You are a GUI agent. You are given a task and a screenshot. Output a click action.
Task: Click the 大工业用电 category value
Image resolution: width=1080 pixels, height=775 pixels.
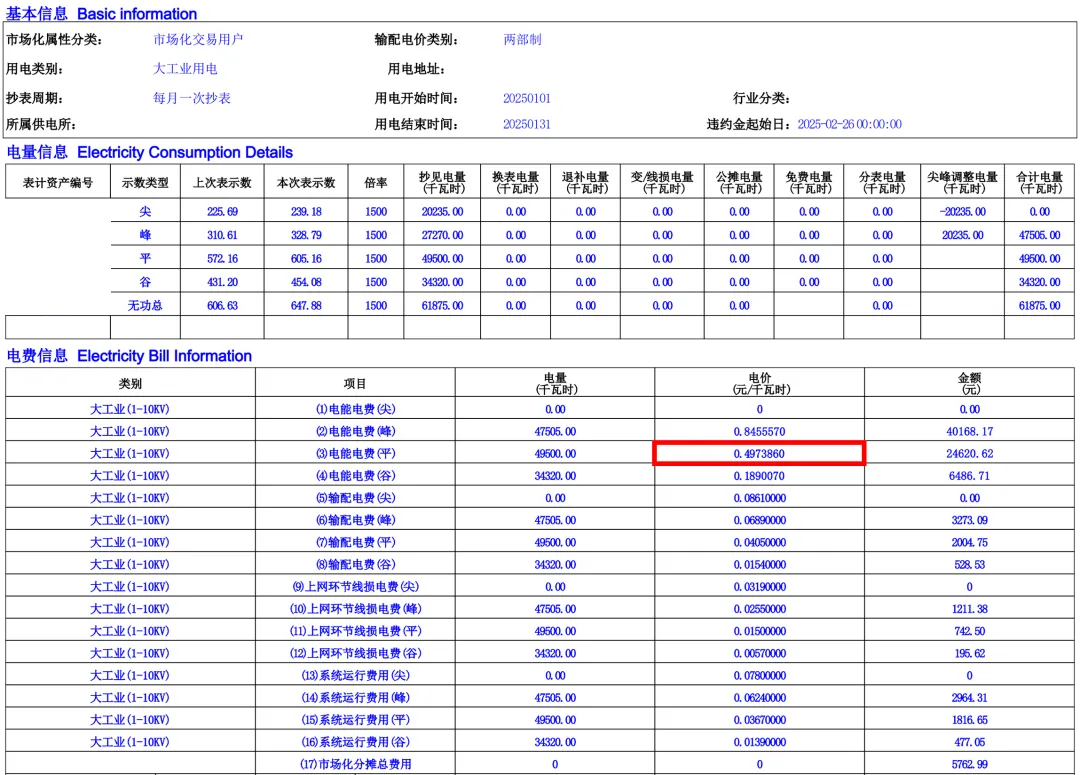pos(185,69)
